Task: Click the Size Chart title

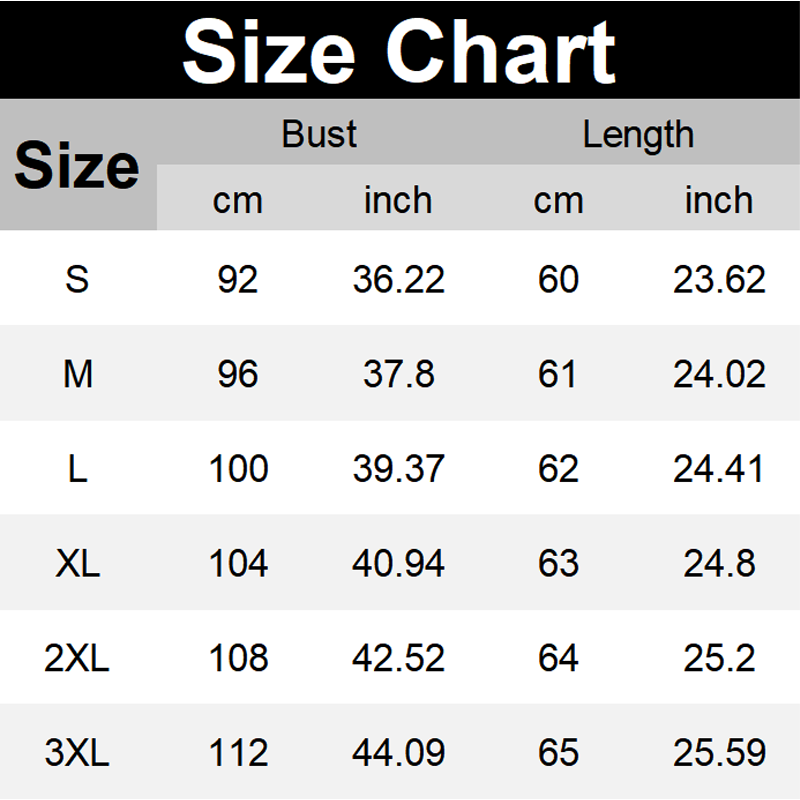Action: coord(399,50)
